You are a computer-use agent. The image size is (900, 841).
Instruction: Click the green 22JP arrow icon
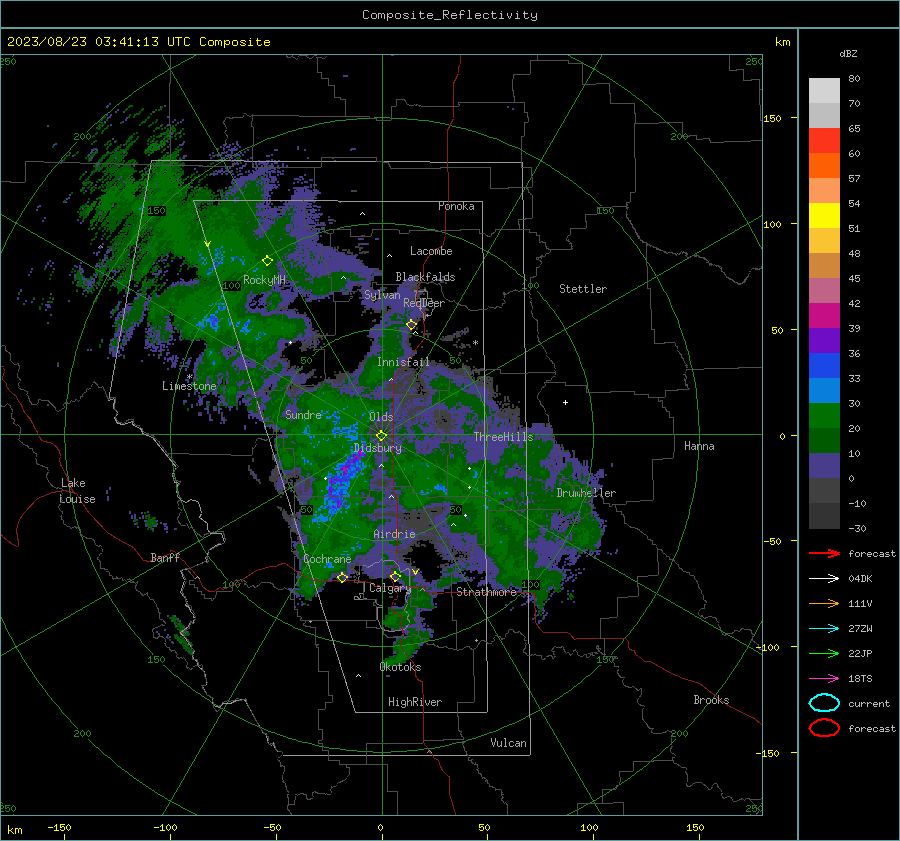pos(824,653)
